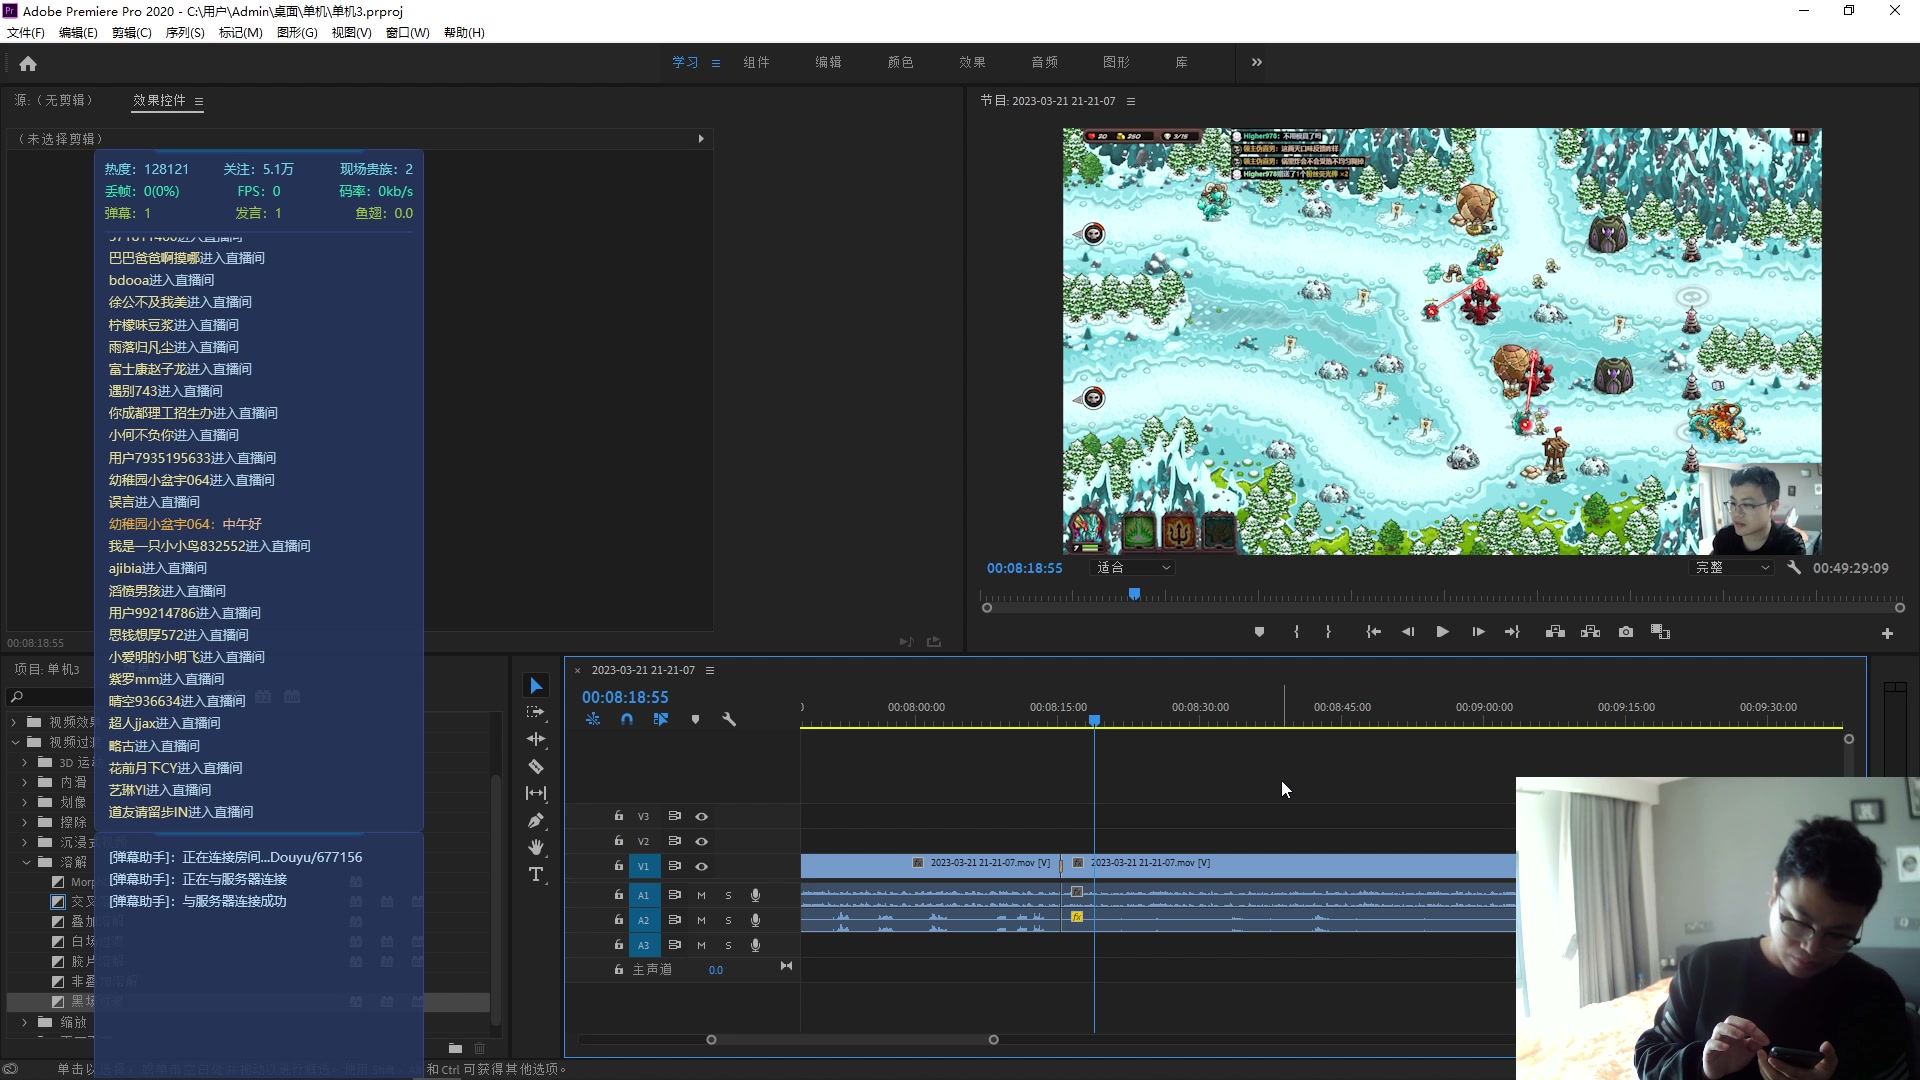Click timeline timecode 00:08:18:55
1920x1080 pixels.
click(x=625, y=697)
